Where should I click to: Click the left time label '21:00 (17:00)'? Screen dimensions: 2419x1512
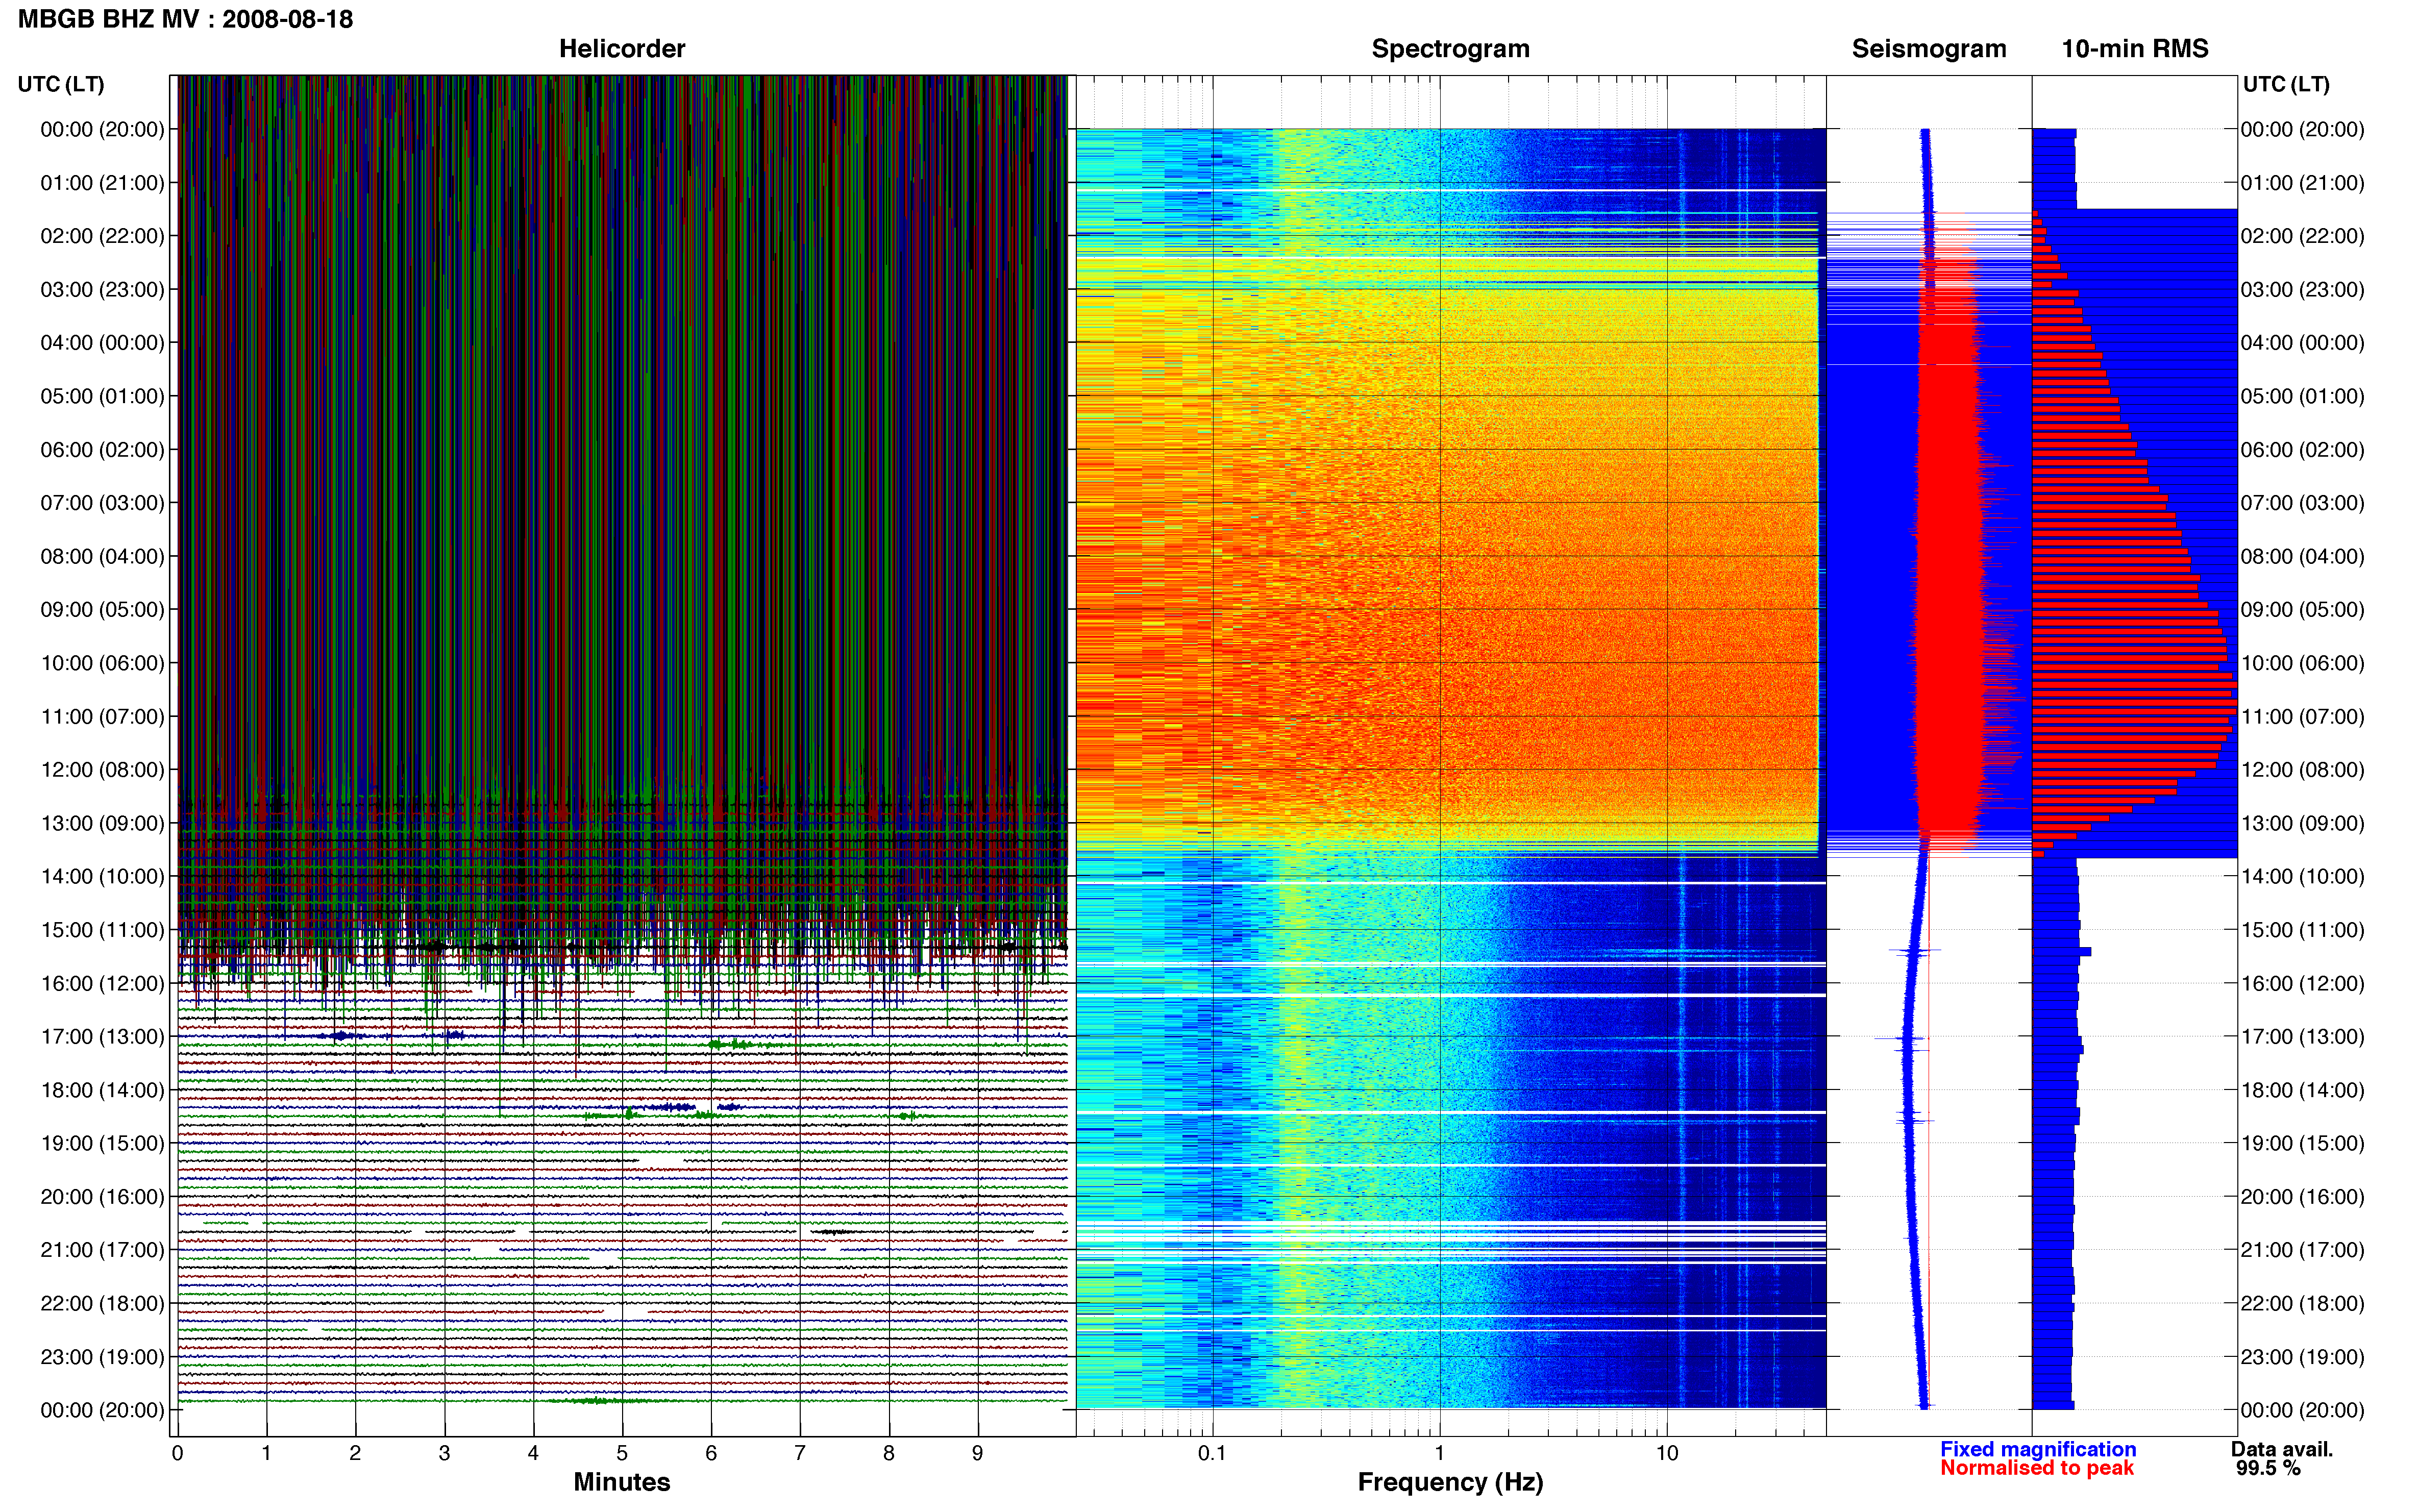tap(102, 1249)
